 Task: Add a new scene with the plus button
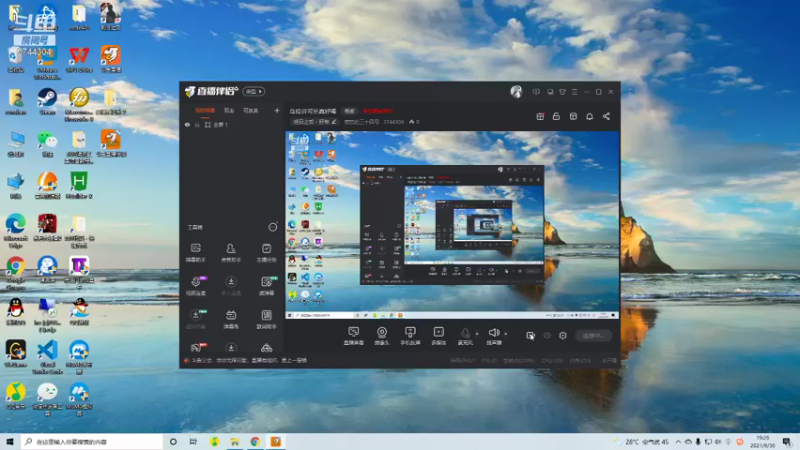click(277, 110)
